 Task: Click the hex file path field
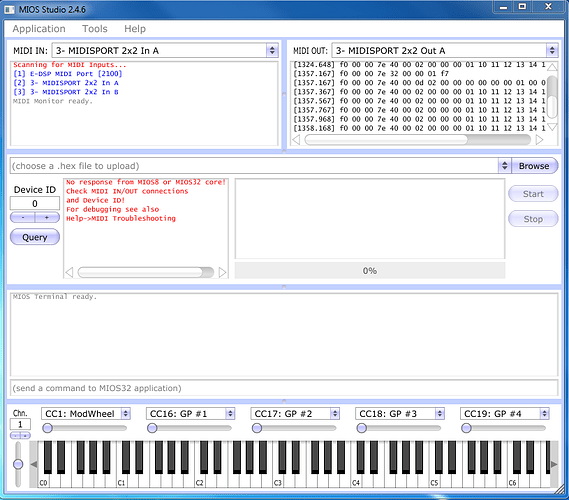254,166
